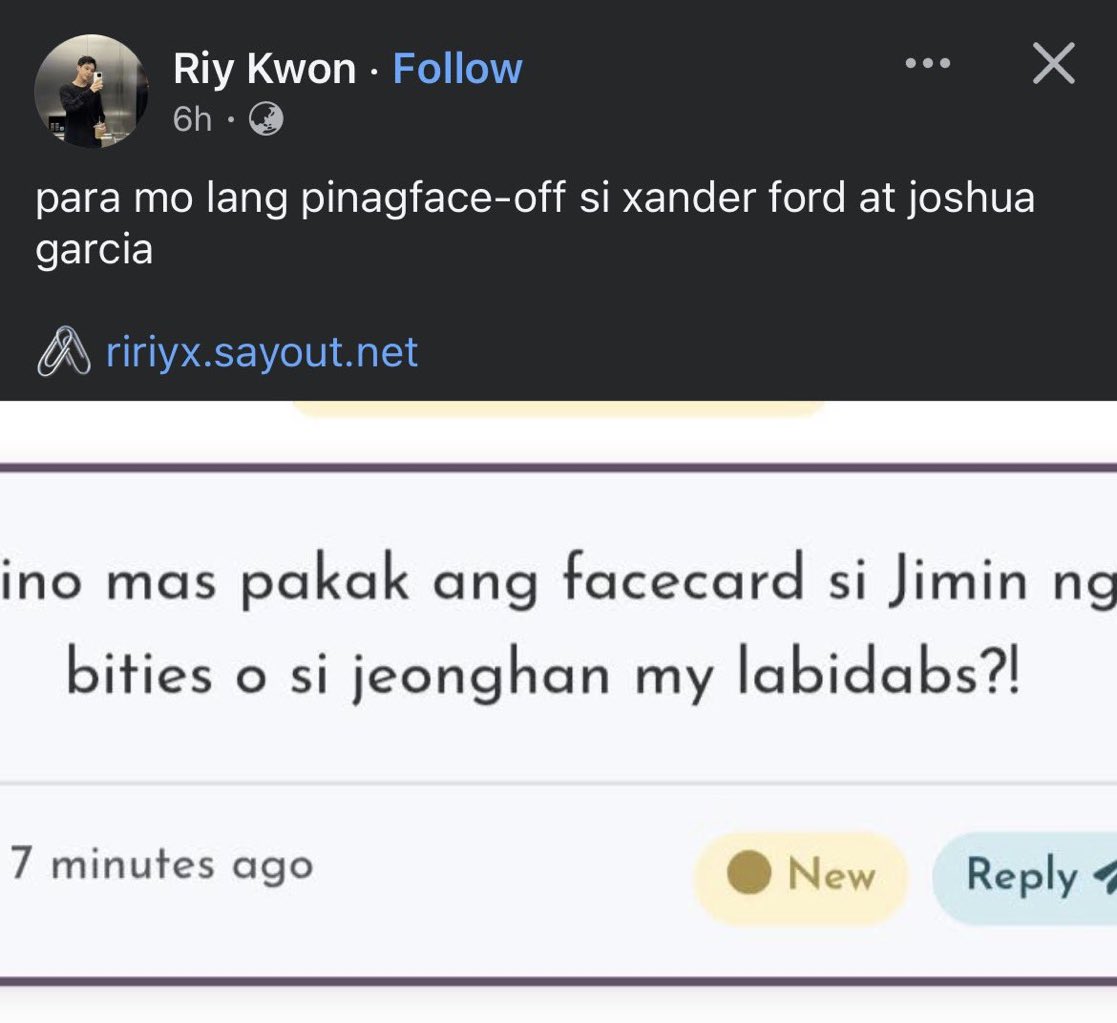Click the globe public audience icon
1117x1023 pixels.
(x=266, y=119)
